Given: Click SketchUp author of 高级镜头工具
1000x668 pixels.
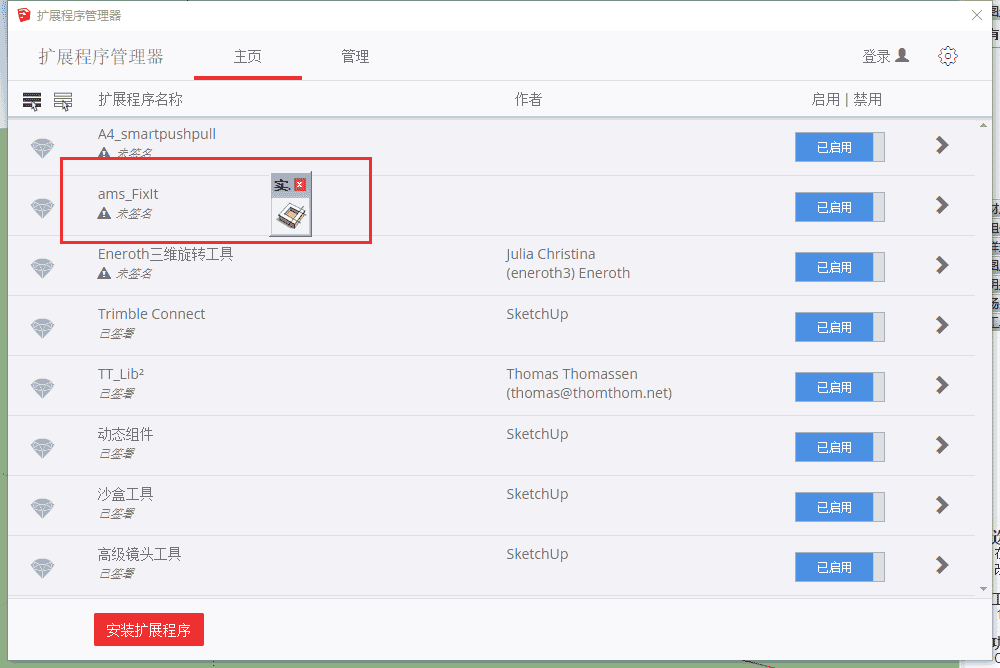Looking at the screenshot, I should tap(537, 554).
